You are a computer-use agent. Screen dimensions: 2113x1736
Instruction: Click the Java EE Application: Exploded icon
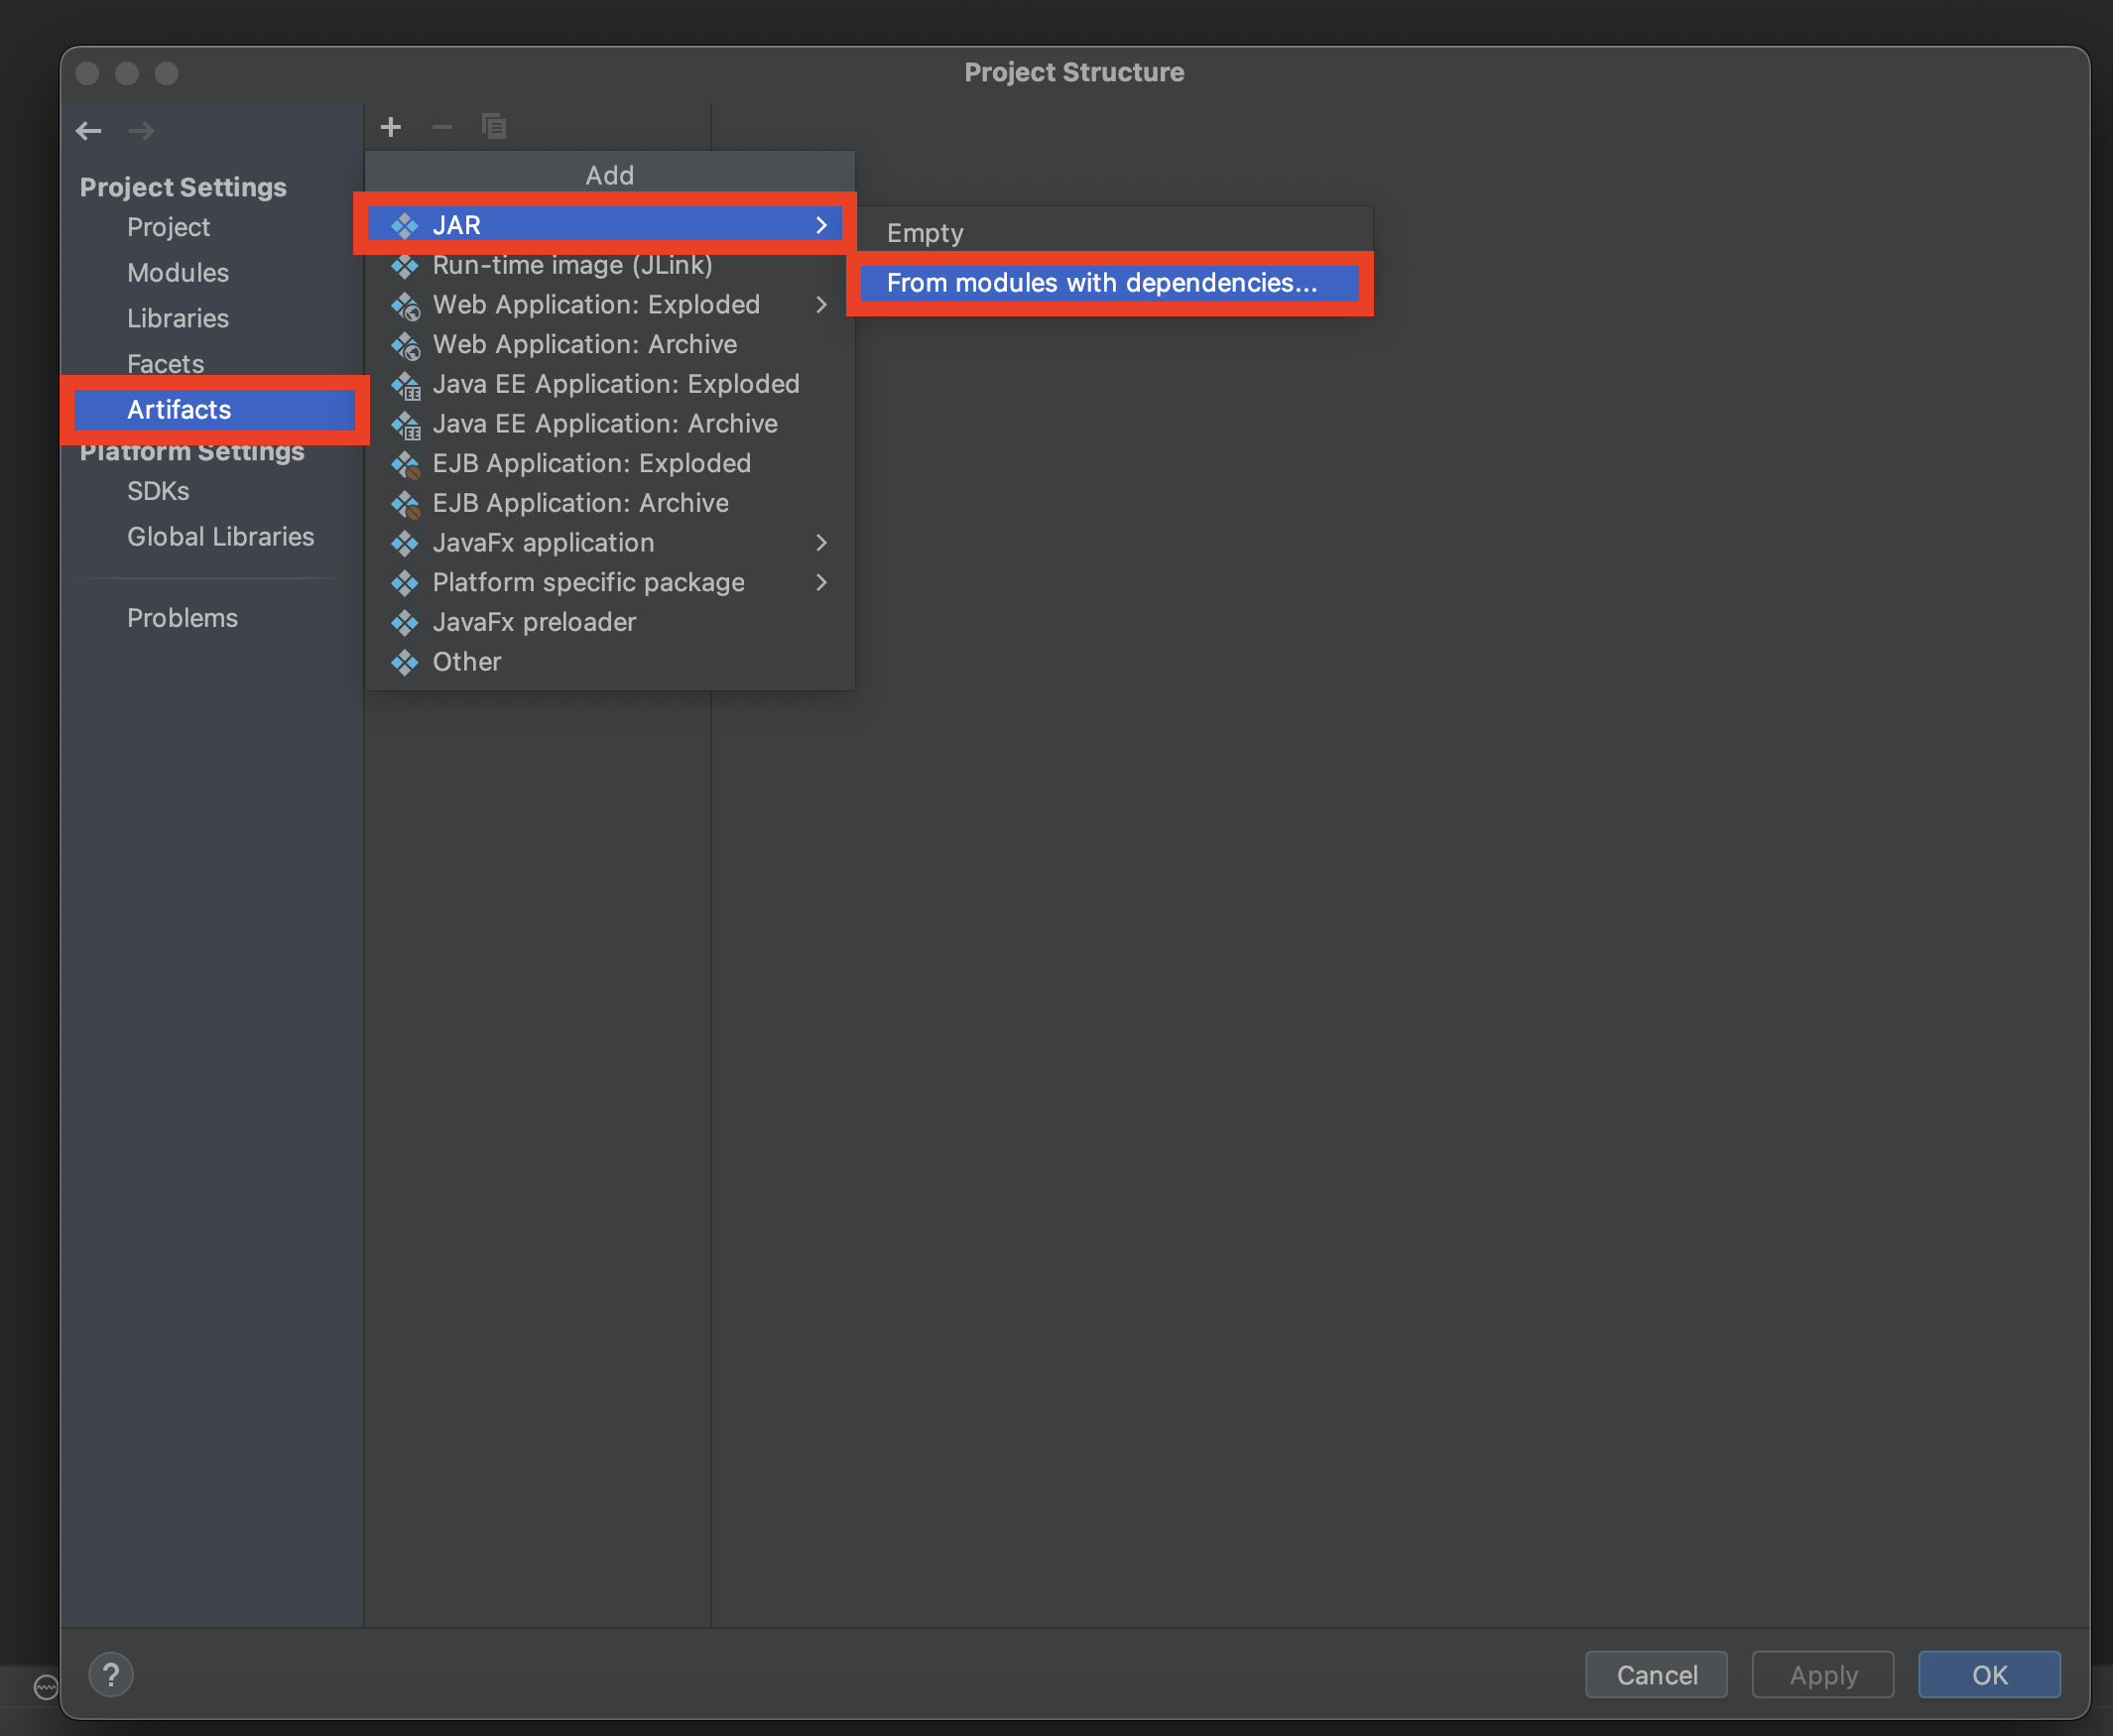(405, 385)
